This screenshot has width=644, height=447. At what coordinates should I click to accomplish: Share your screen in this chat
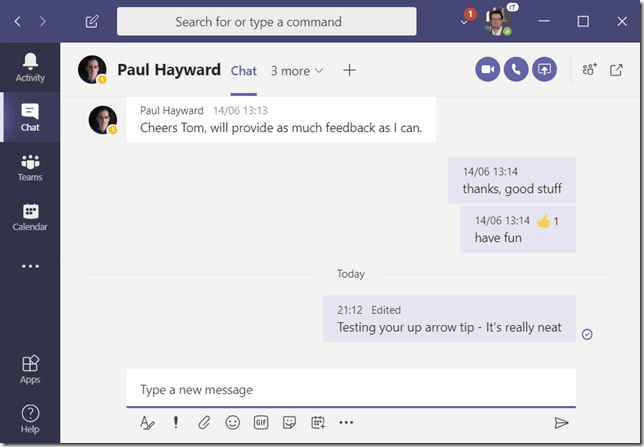(545, 69)
